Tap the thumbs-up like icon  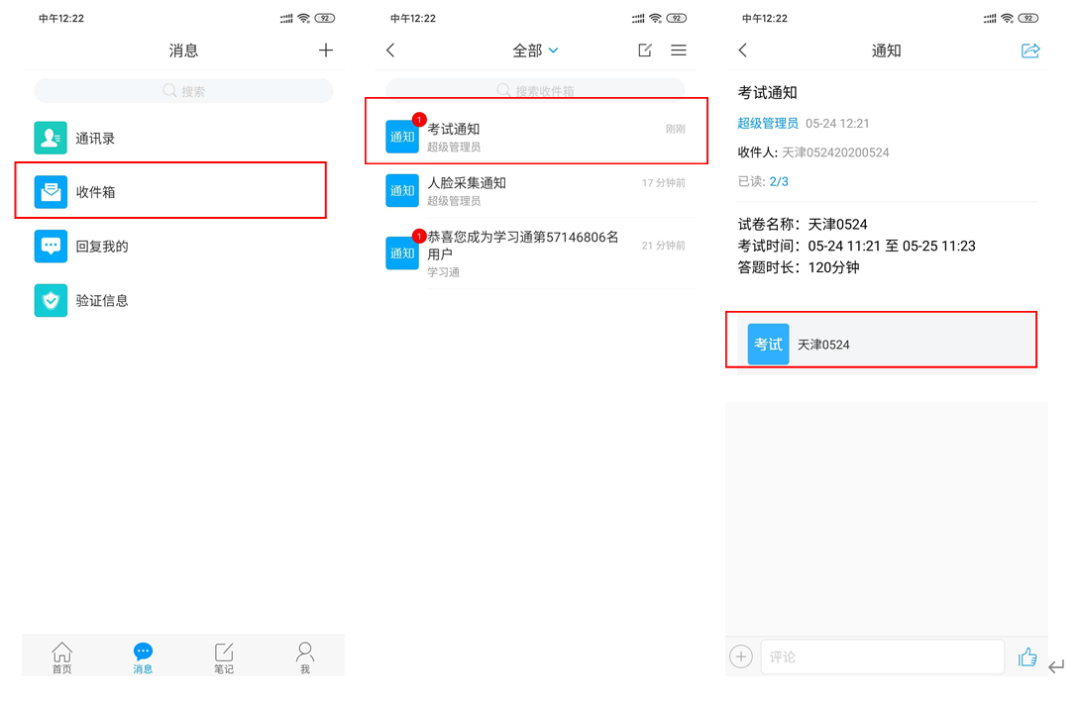pyautogui.click(x=1026, y=657)
